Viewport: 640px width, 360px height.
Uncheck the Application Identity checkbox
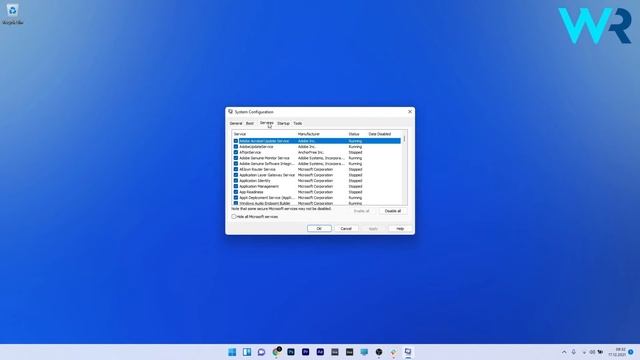point(236,181)
